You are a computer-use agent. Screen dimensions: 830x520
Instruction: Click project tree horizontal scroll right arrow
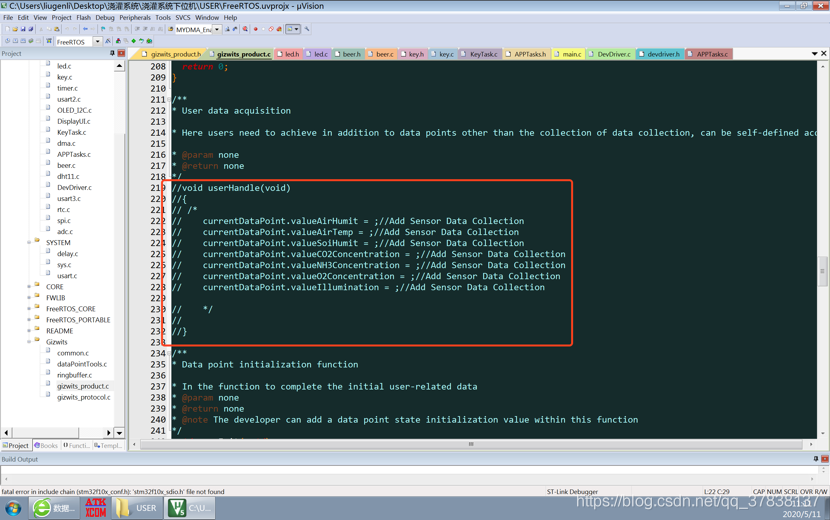tap(109, 433)
